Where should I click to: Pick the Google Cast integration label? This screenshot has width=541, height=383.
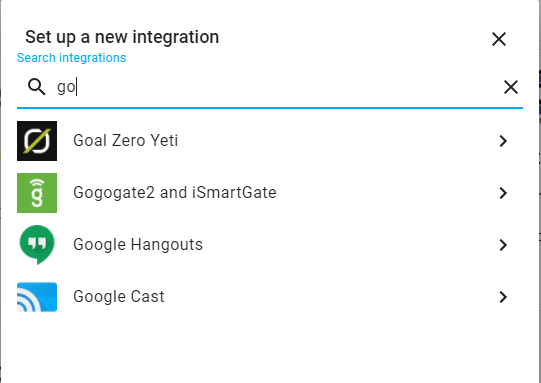tap(119, 297)
